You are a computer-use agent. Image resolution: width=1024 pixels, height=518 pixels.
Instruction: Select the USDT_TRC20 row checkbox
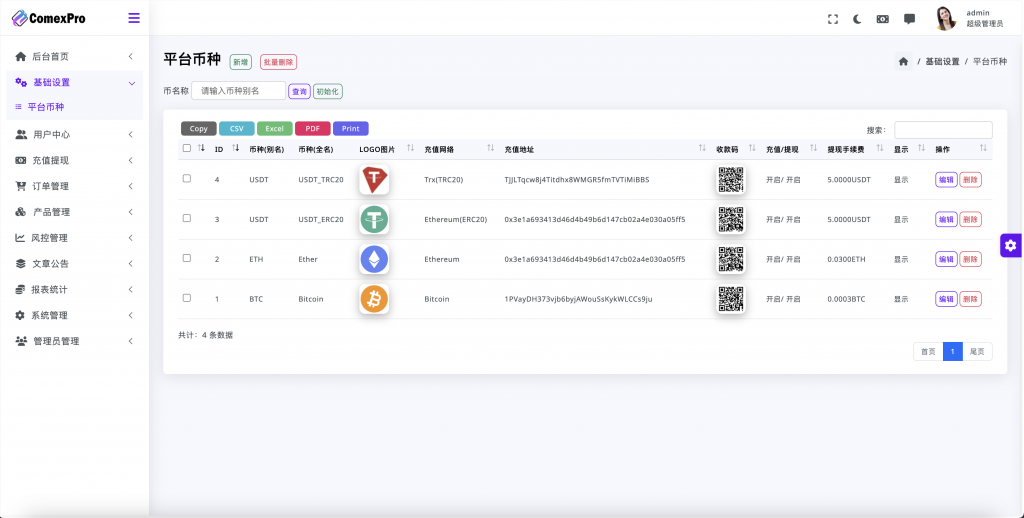tap(187, 178)
